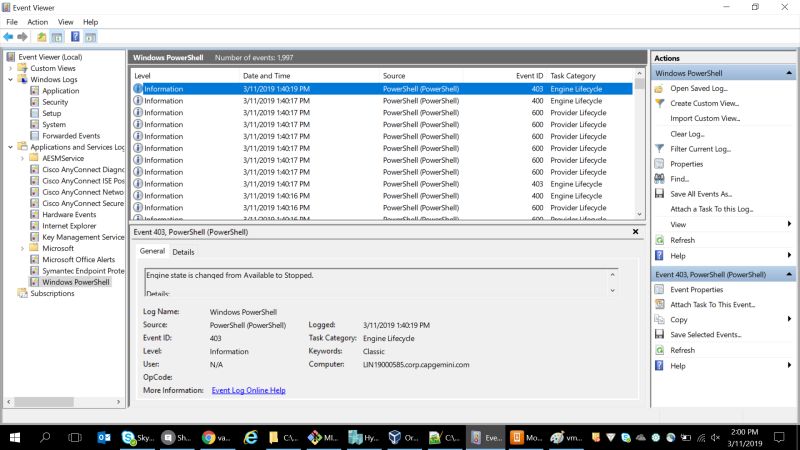Screen dimensions: 800x450
Task: Close the event preview pane
Action: 636,232
